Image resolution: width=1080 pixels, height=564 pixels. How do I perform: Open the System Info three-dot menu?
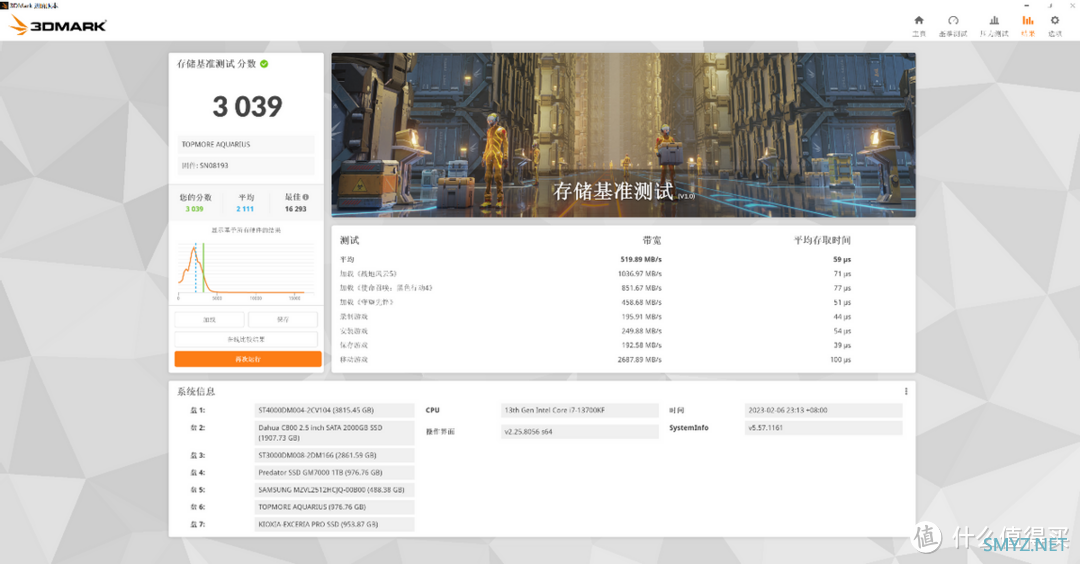tap(906, 391)
